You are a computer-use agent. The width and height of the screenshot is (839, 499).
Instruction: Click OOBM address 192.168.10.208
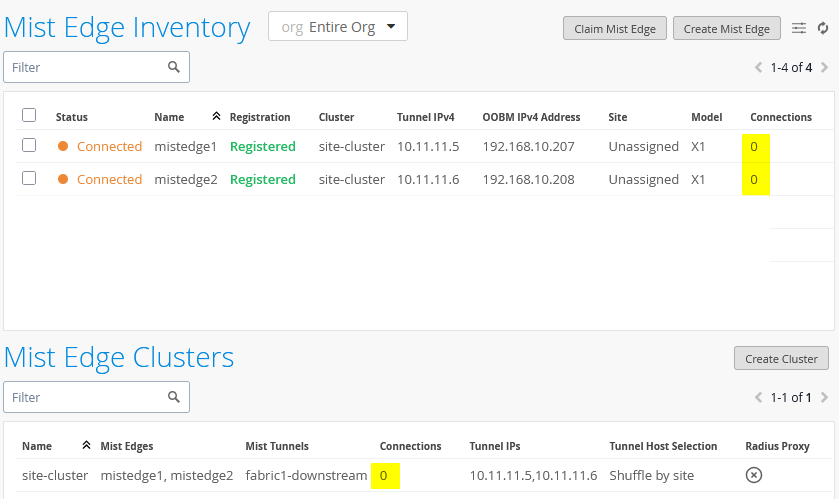(x=529, y=180)
